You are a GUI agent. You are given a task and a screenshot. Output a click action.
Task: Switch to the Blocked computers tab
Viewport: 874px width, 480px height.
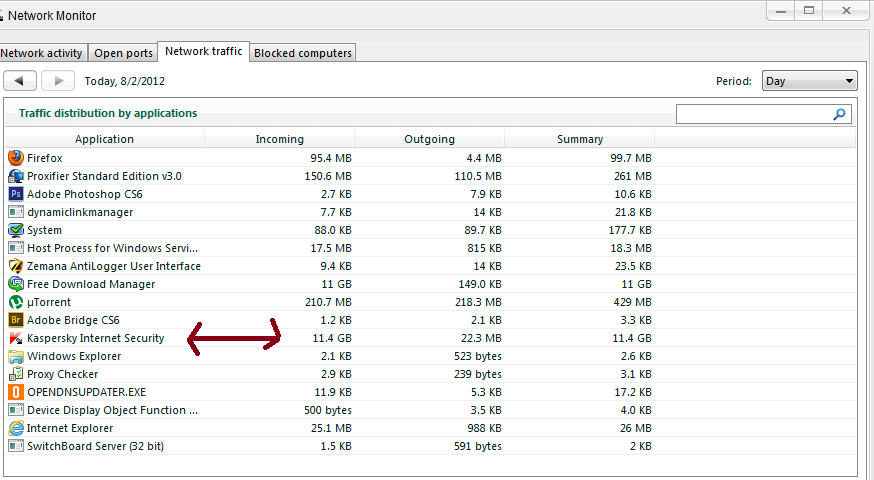tap(303, 53)
